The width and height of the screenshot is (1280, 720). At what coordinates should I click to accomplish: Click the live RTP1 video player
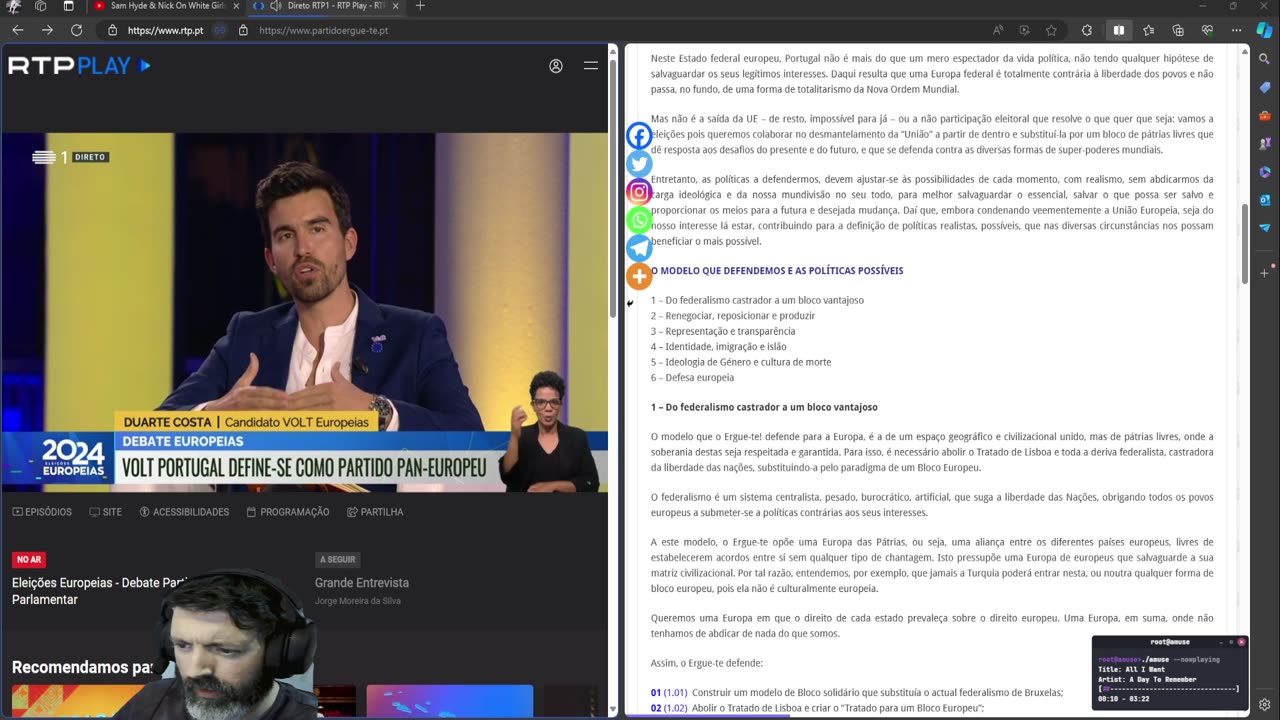pyautogui.click(x=304, y=312)
